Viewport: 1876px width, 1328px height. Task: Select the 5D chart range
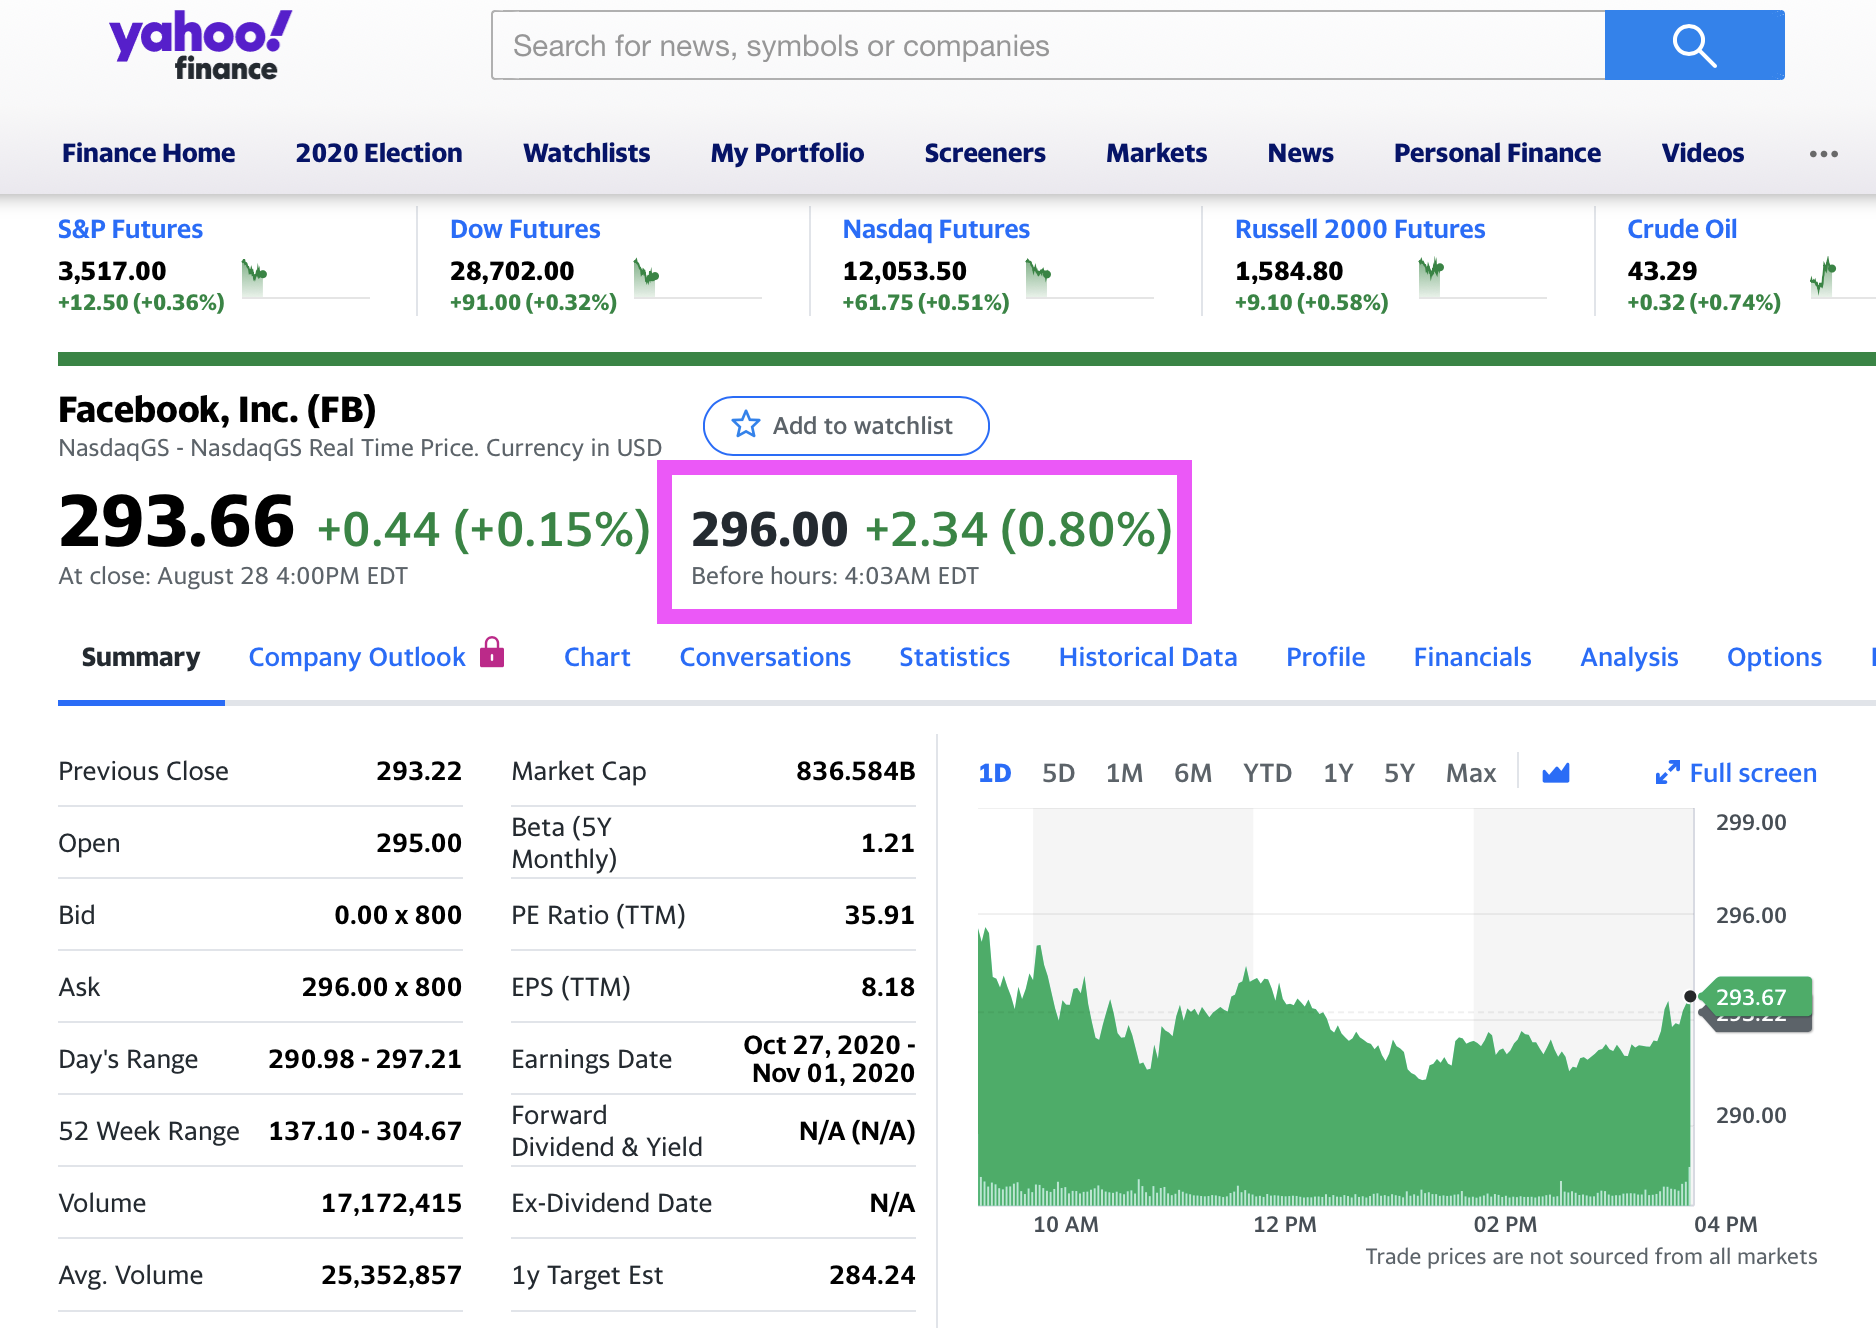(x=1058, y=773)
